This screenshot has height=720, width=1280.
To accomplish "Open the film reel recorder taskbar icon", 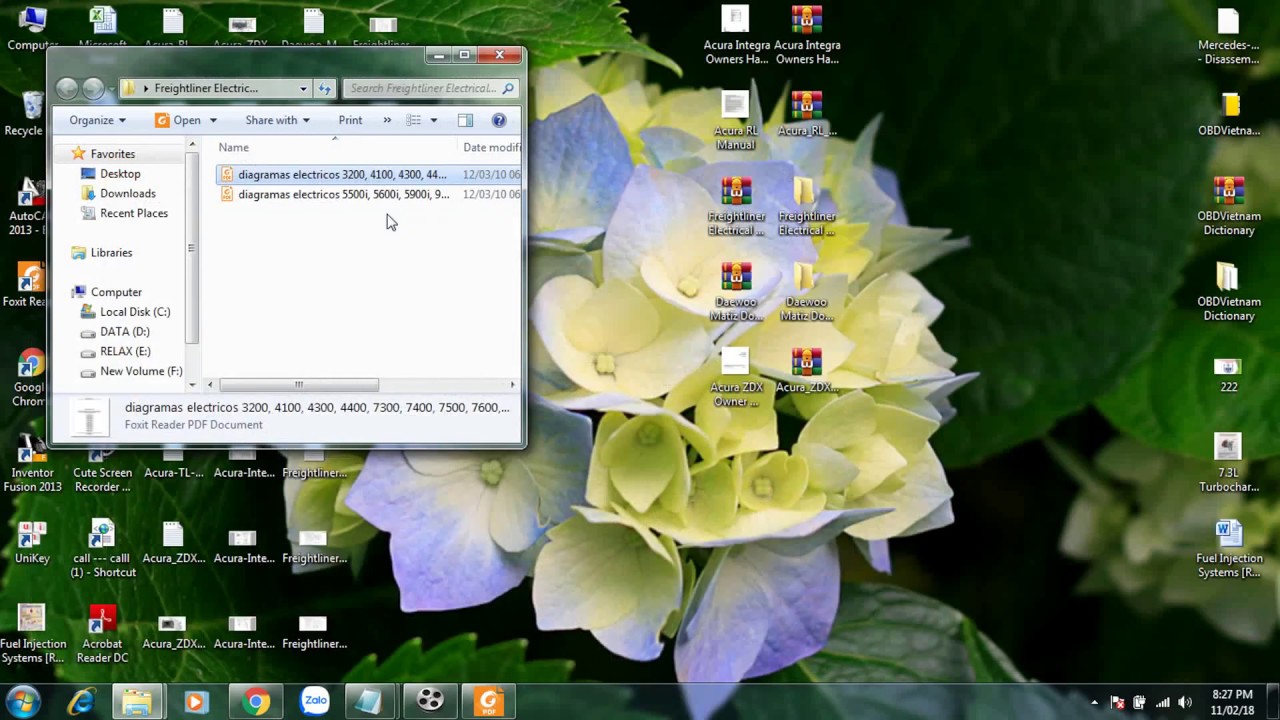I will tap(430, 702).
